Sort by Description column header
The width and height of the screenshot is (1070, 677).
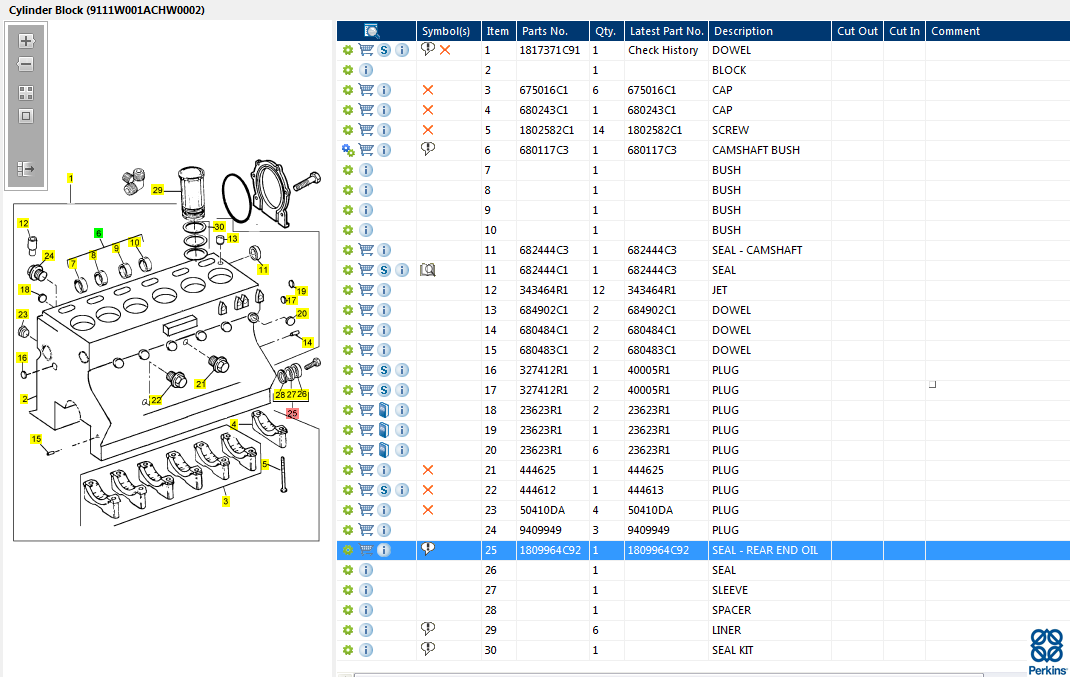[742, 31]
